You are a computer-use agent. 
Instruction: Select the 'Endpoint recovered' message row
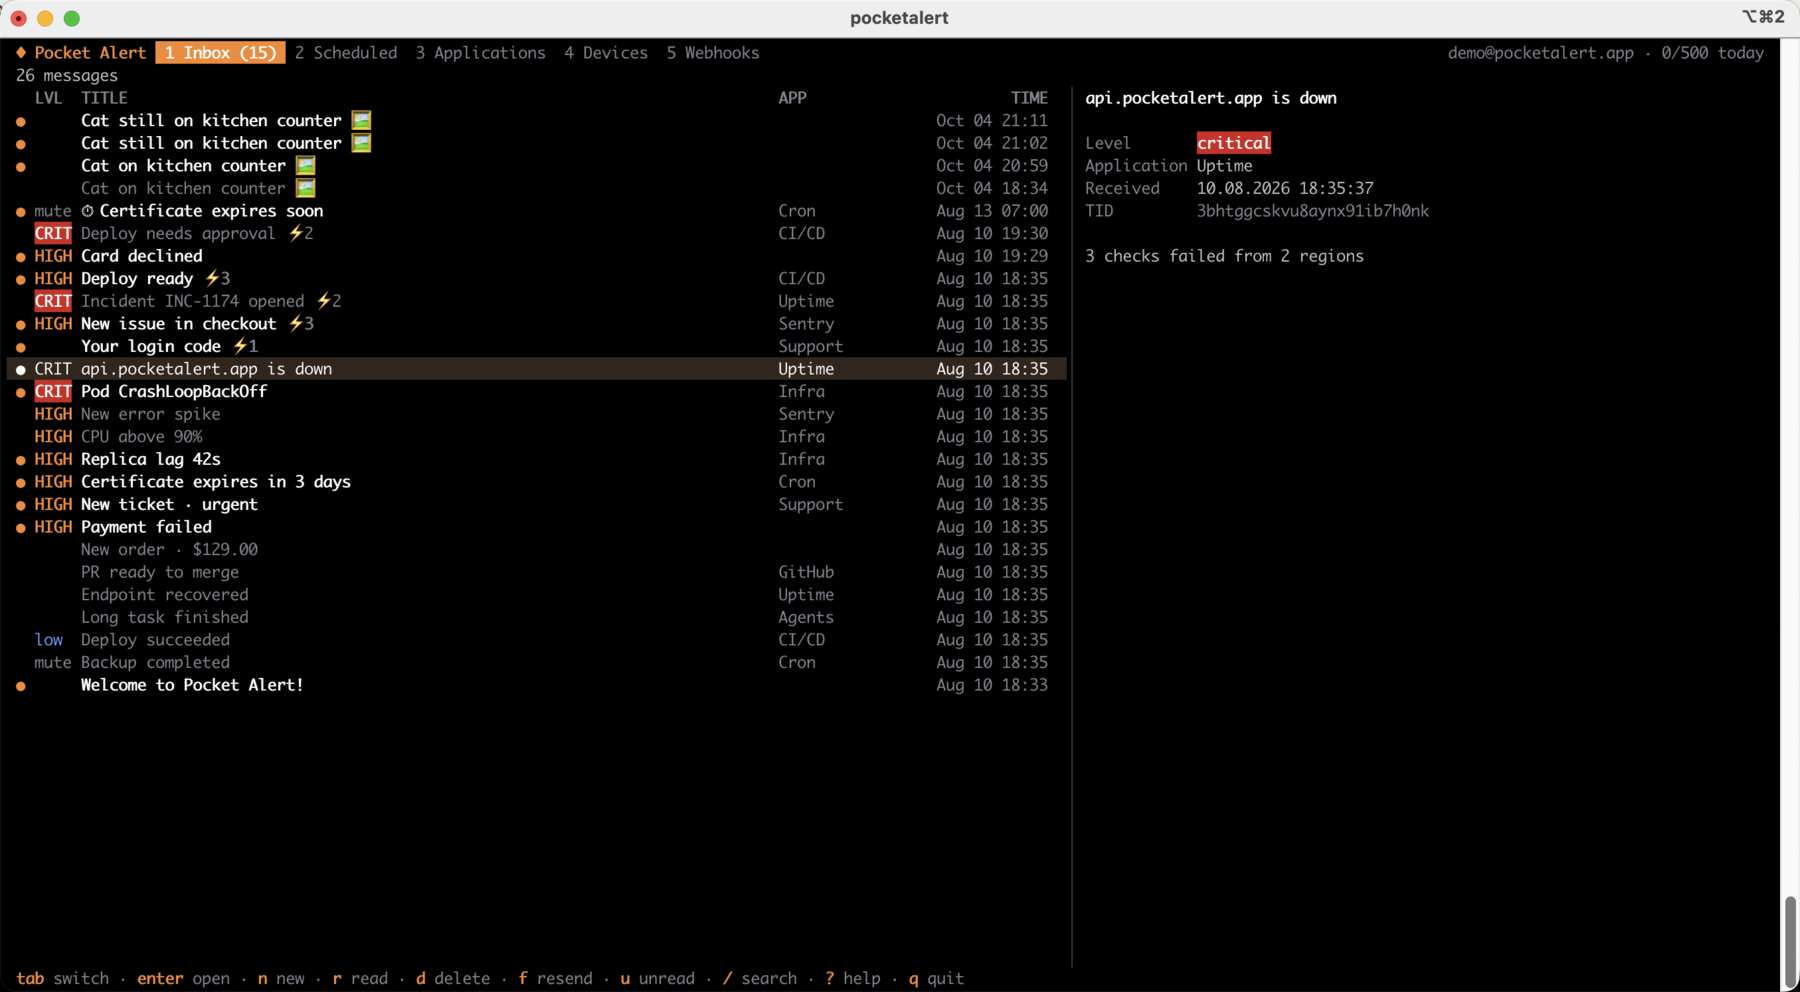pos(536,595)
